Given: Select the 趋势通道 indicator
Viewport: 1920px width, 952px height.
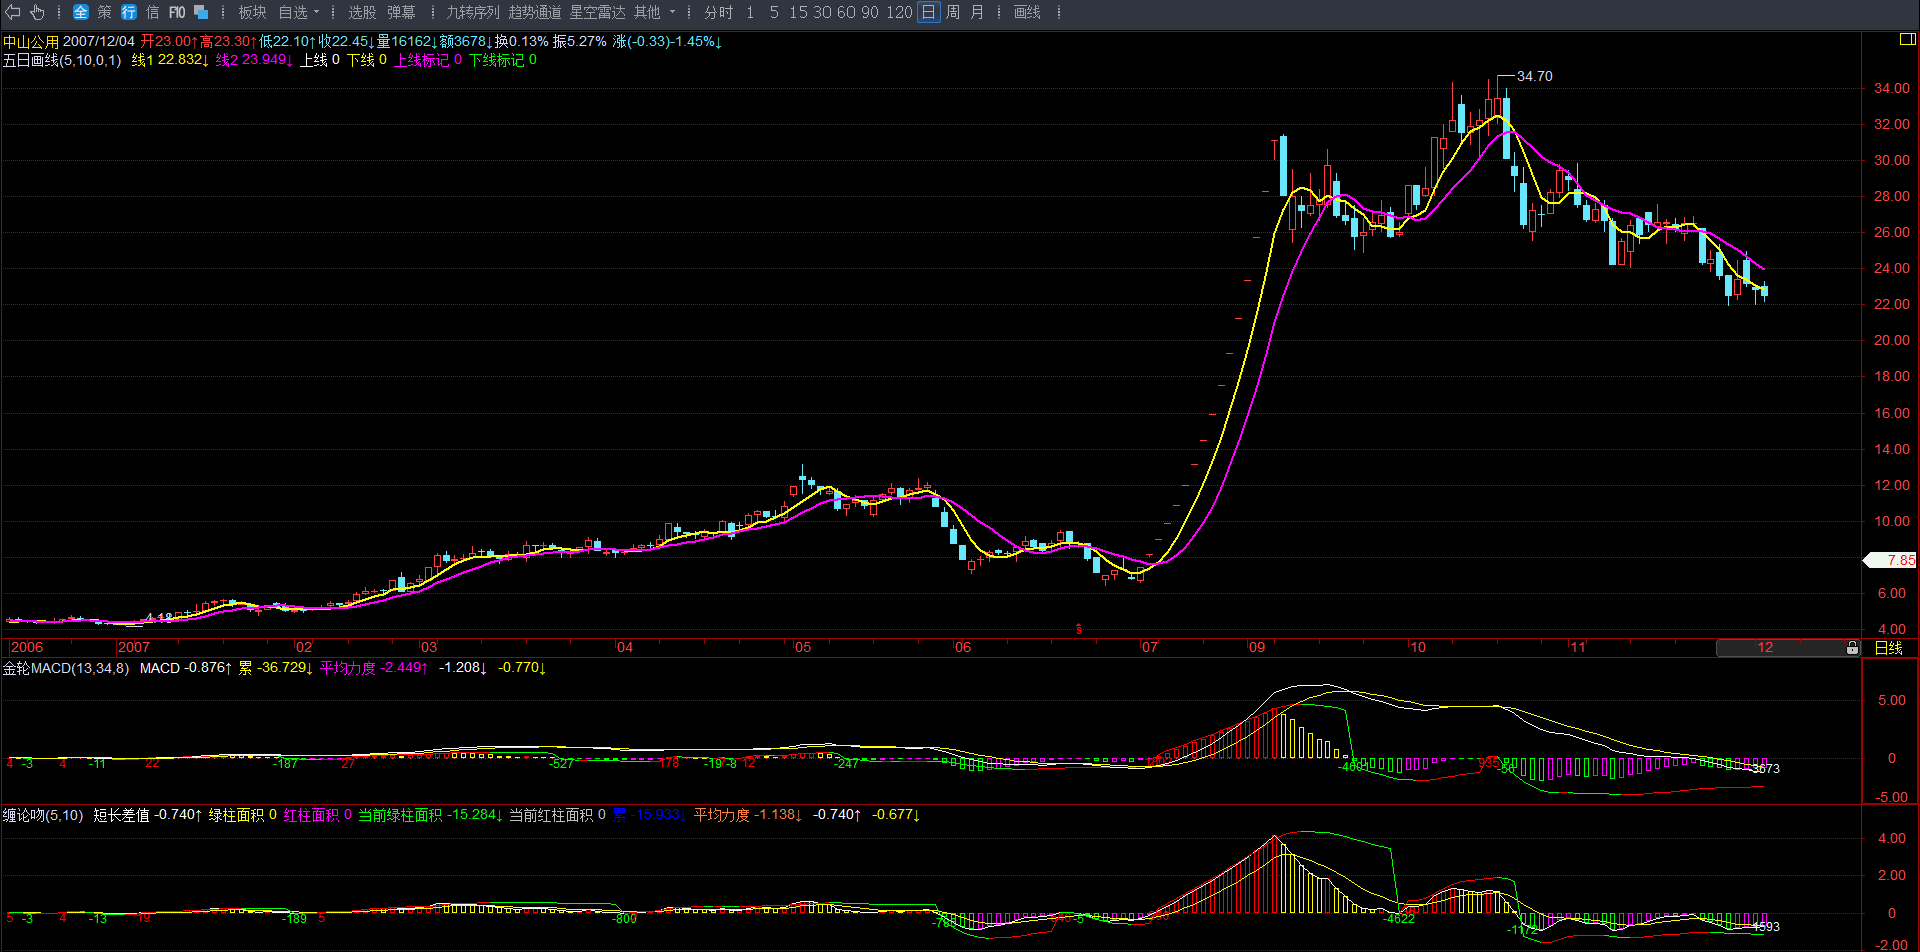Looking at the screenshot, I should point(535,12).
